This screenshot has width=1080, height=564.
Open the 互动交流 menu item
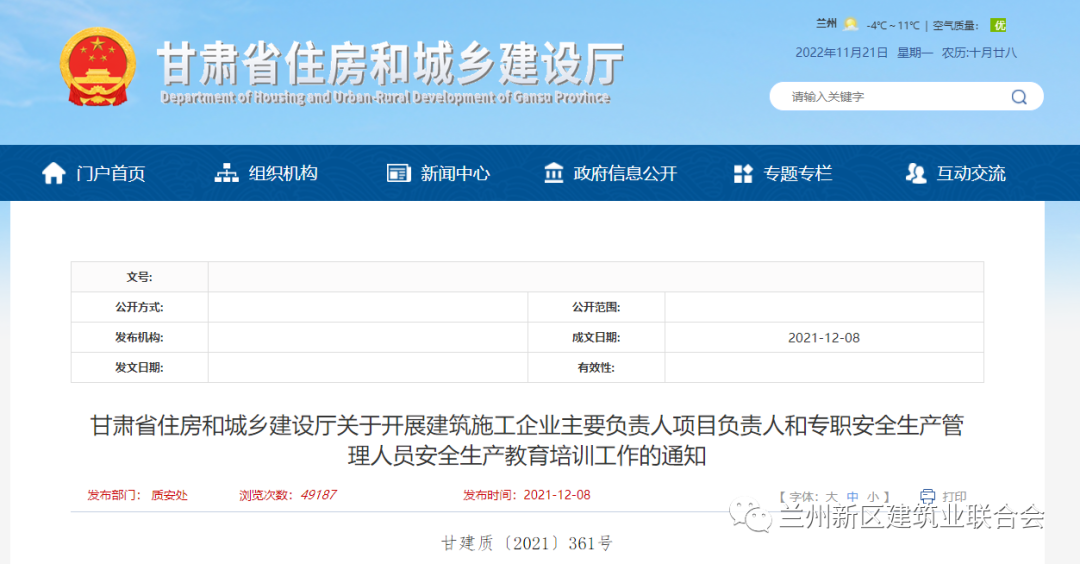(971, 174)
